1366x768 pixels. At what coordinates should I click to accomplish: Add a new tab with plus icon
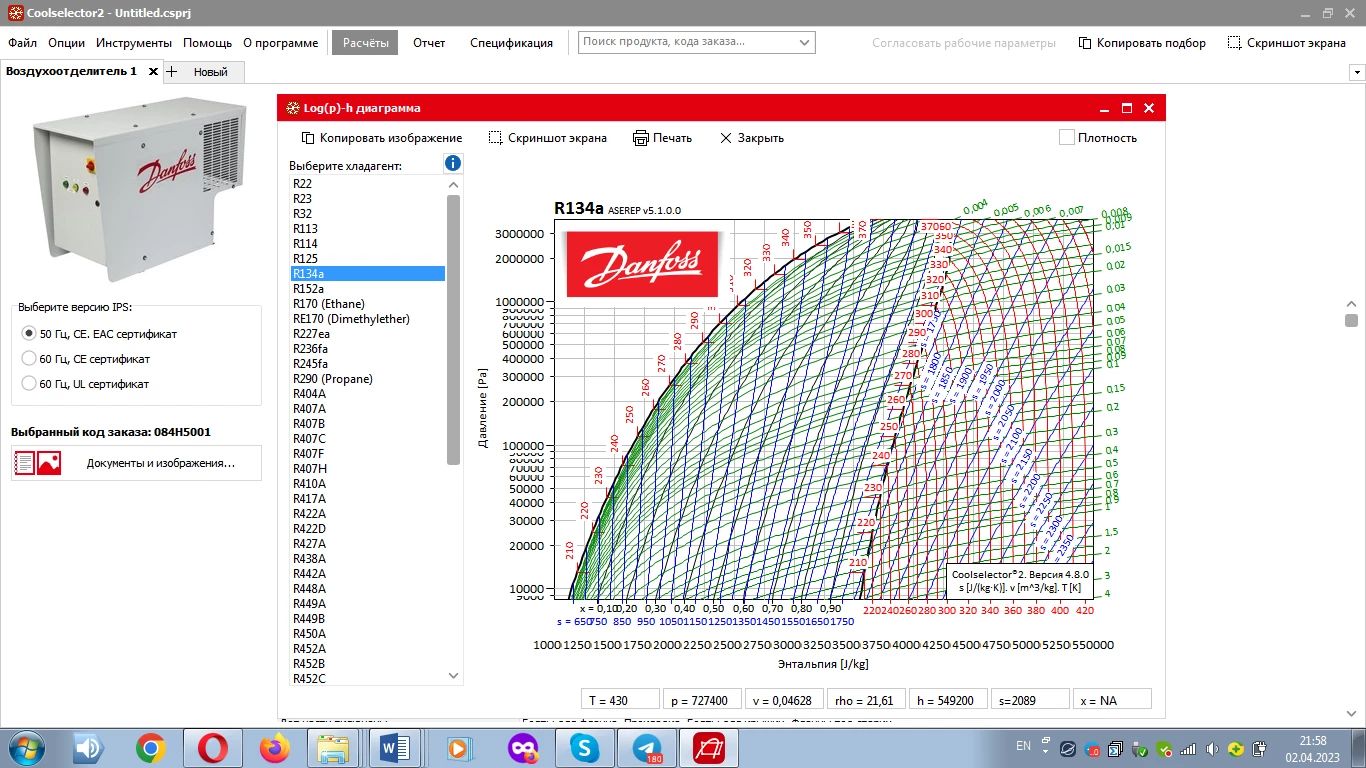click(x=171, y=72)
